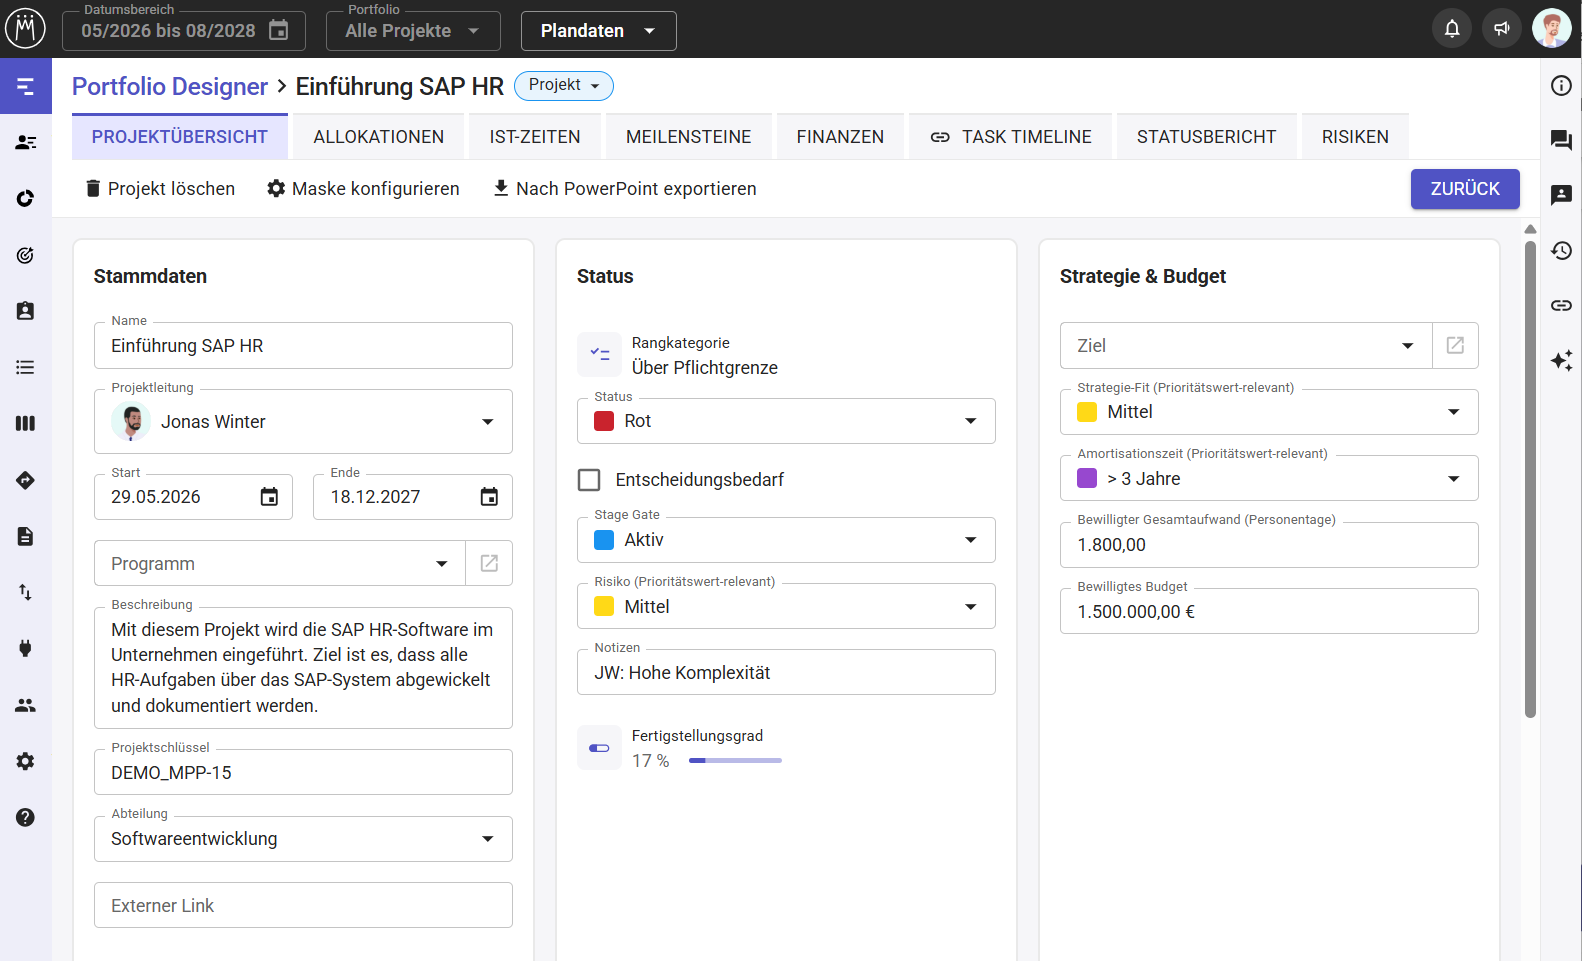Switch to the Projektübersicht tab
1582x961 pixels.
coord(180,137)
